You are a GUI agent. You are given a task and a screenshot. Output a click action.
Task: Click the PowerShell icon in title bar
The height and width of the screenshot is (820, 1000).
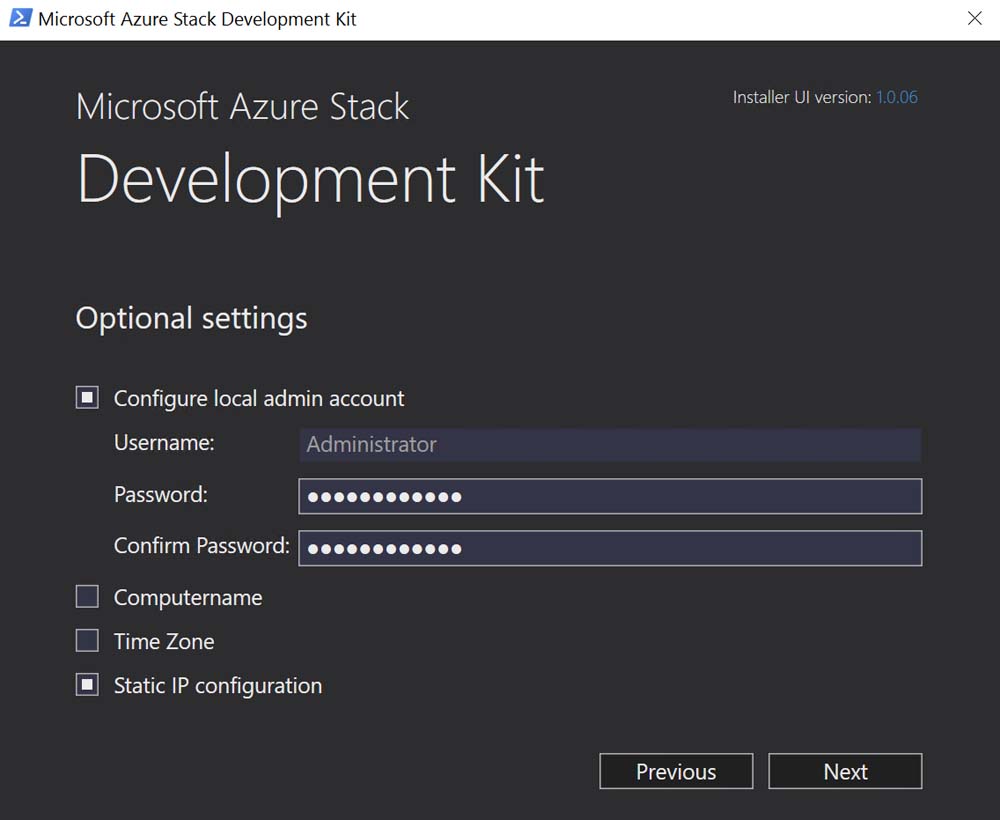20,19
